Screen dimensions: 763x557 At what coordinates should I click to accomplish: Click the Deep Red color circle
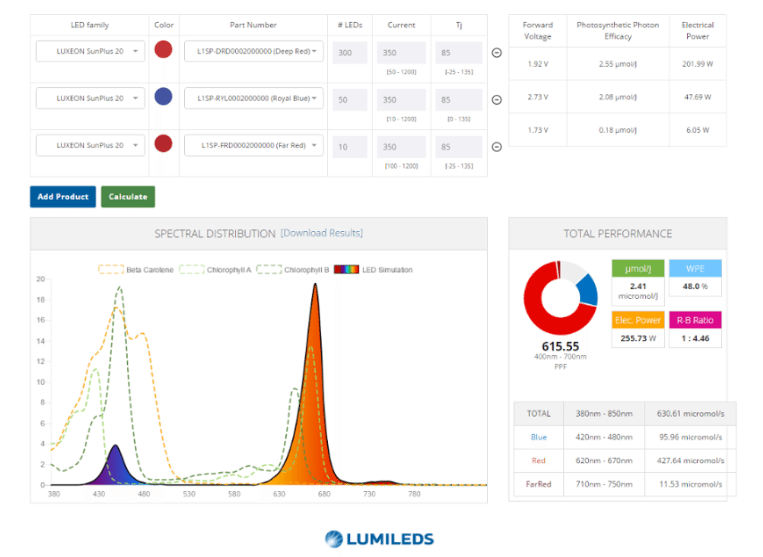[x=163, y=50]
